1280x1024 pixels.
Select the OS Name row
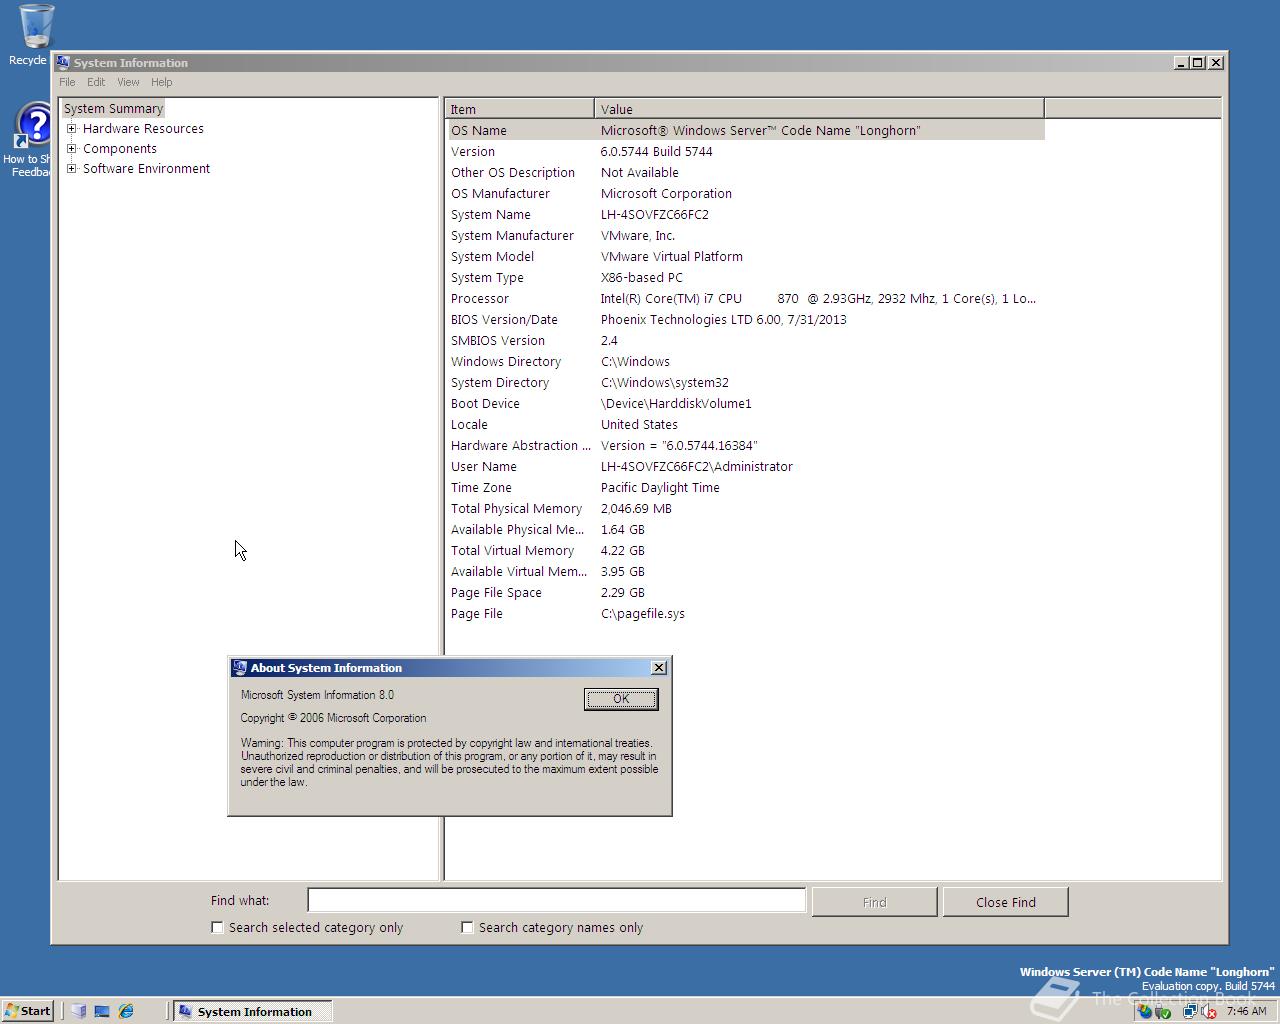tap(745, 130)
